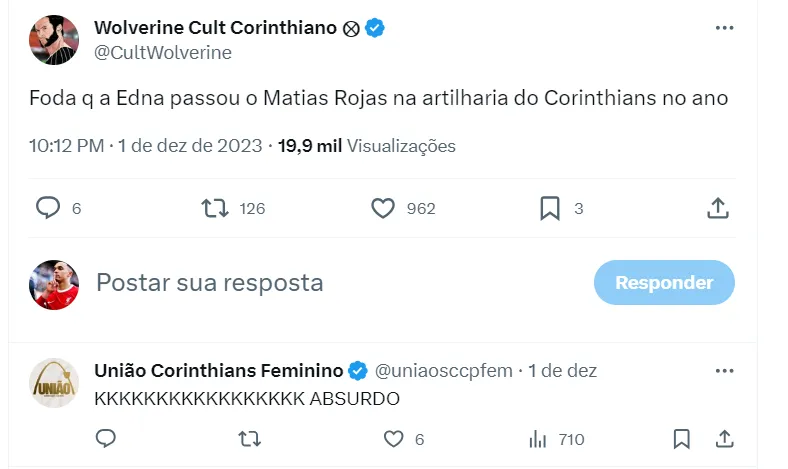Like the main tweet with 962 likes
Screen dimensions: 788x469
click(384, 208)
